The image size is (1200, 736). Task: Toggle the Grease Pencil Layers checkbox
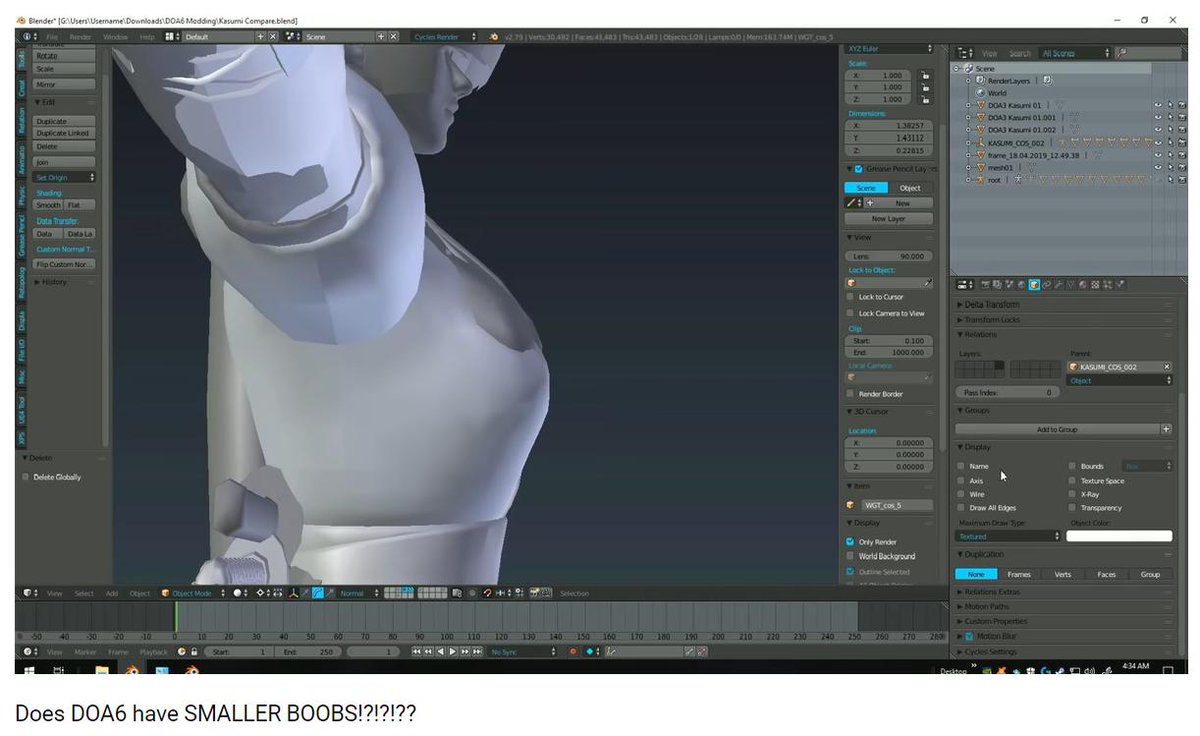pos(858,169)
